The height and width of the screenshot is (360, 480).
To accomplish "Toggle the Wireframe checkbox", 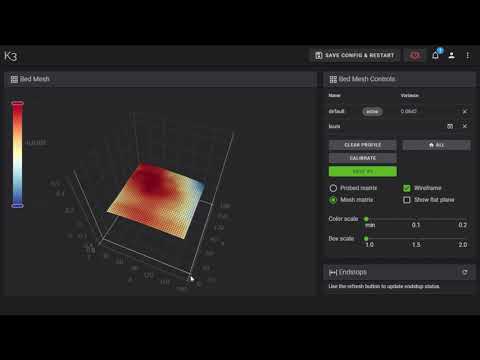I will (407, 188).
